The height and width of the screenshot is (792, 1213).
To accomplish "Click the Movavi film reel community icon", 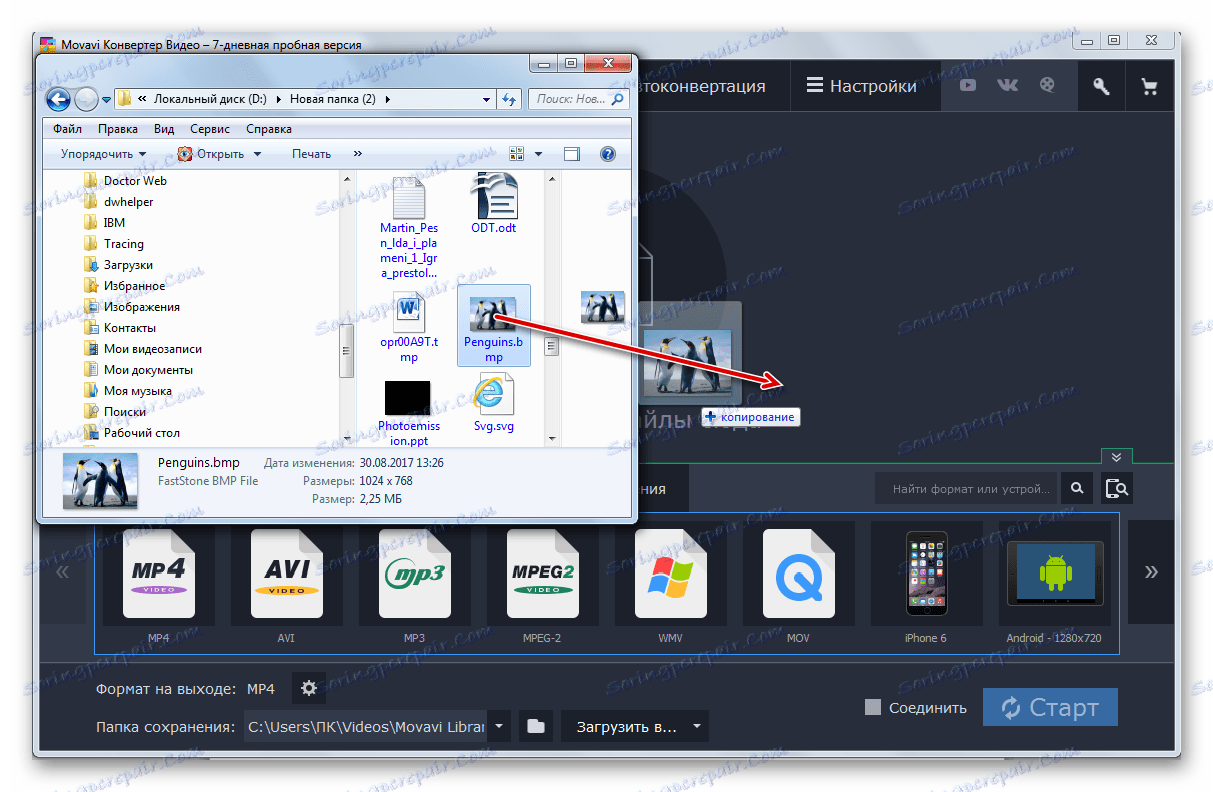I will [1046, 86].
